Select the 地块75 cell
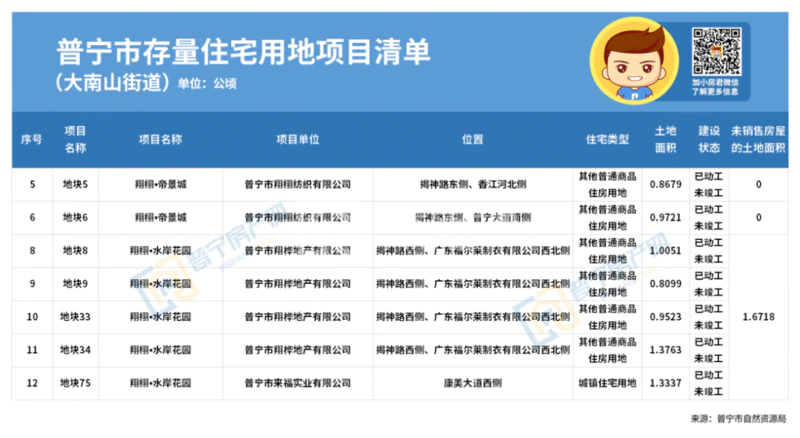The height and width of the screenshot is (438, 800). coord(75,383)
